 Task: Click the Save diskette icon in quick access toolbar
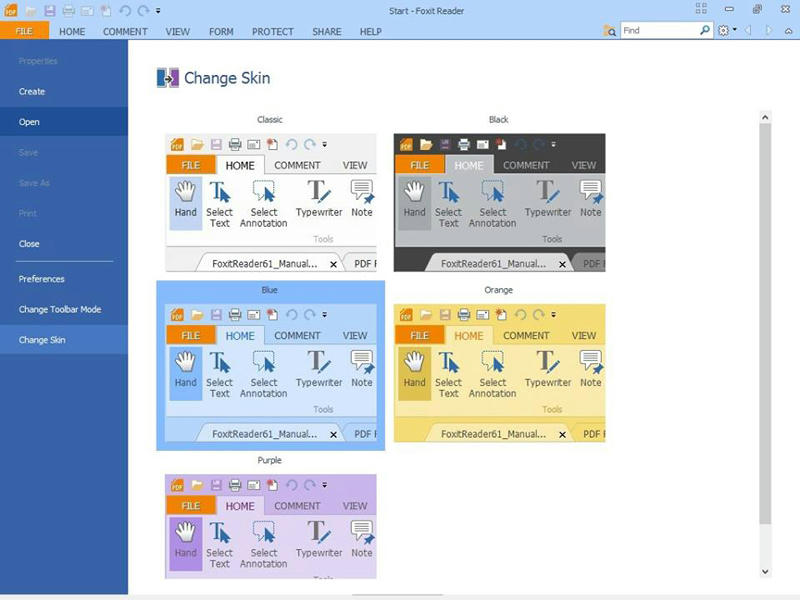point(49,11)
